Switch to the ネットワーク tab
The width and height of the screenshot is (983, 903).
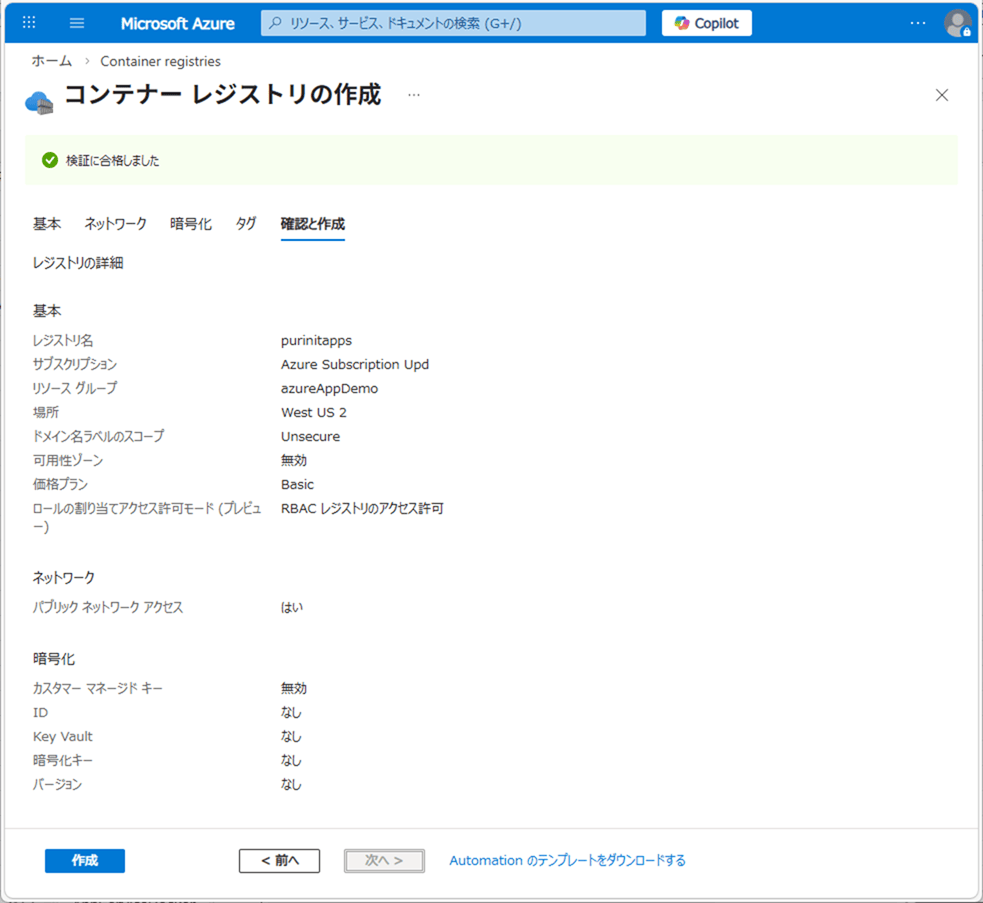coord(115,224)
